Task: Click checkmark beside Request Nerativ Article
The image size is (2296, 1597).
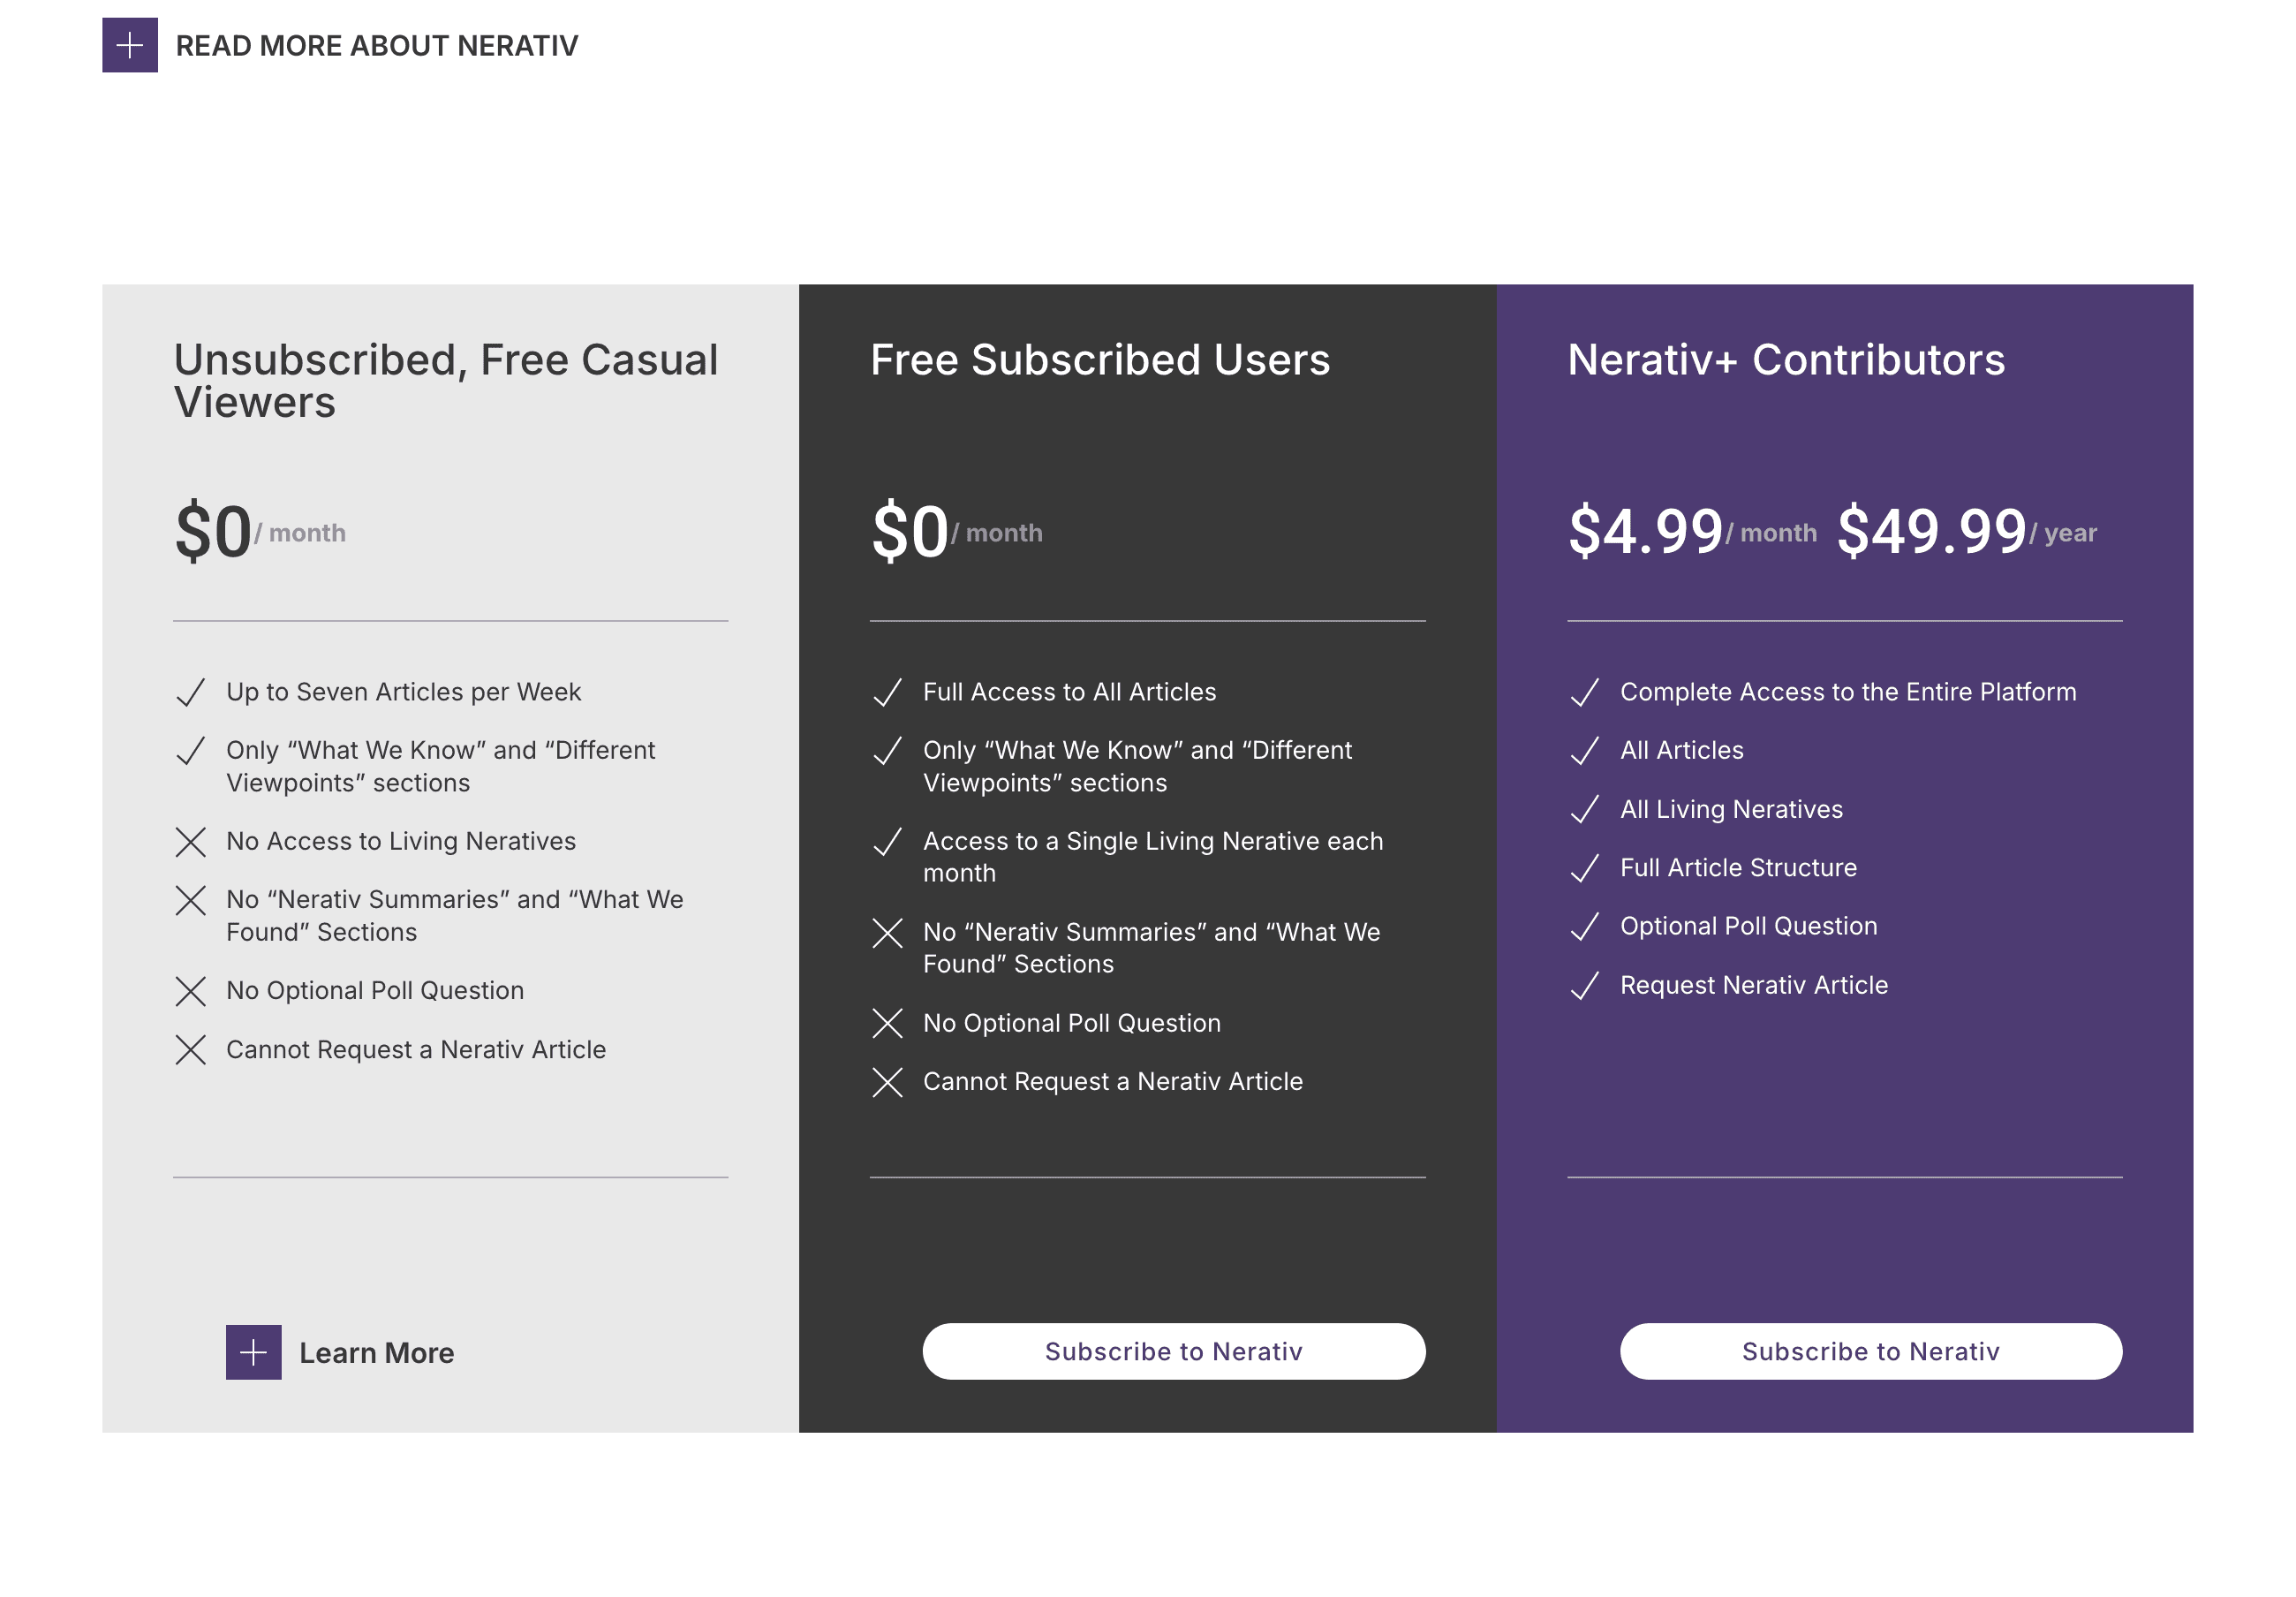Action: click(x=1584, y=986)
